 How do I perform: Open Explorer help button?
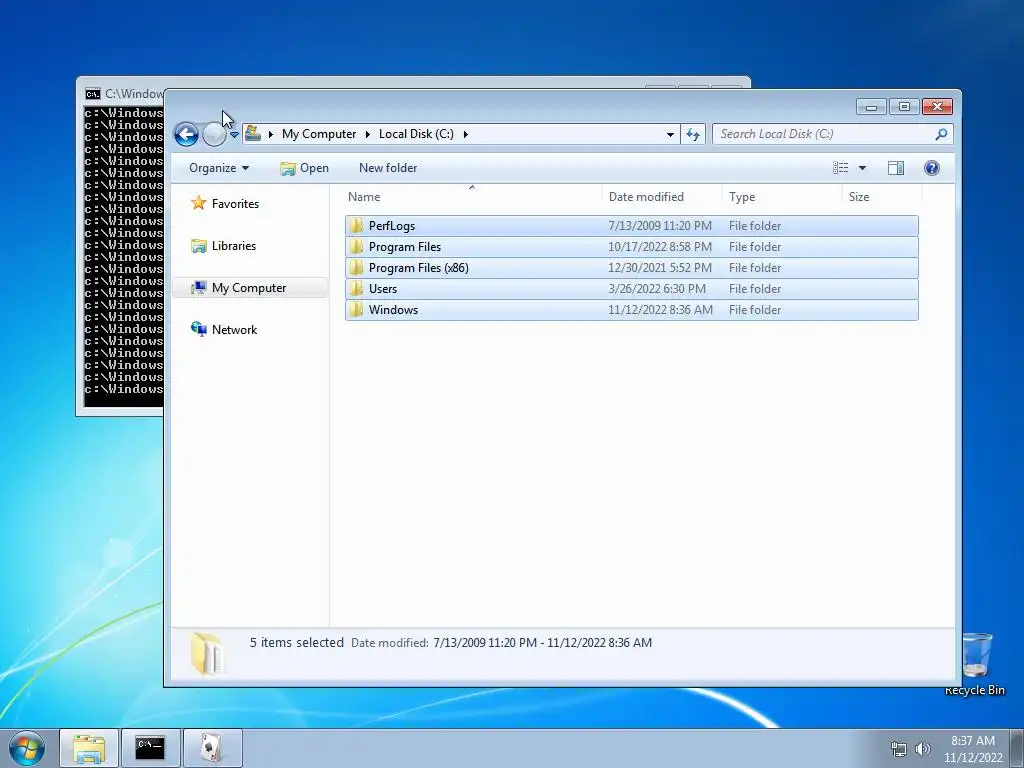coord(932,168)
